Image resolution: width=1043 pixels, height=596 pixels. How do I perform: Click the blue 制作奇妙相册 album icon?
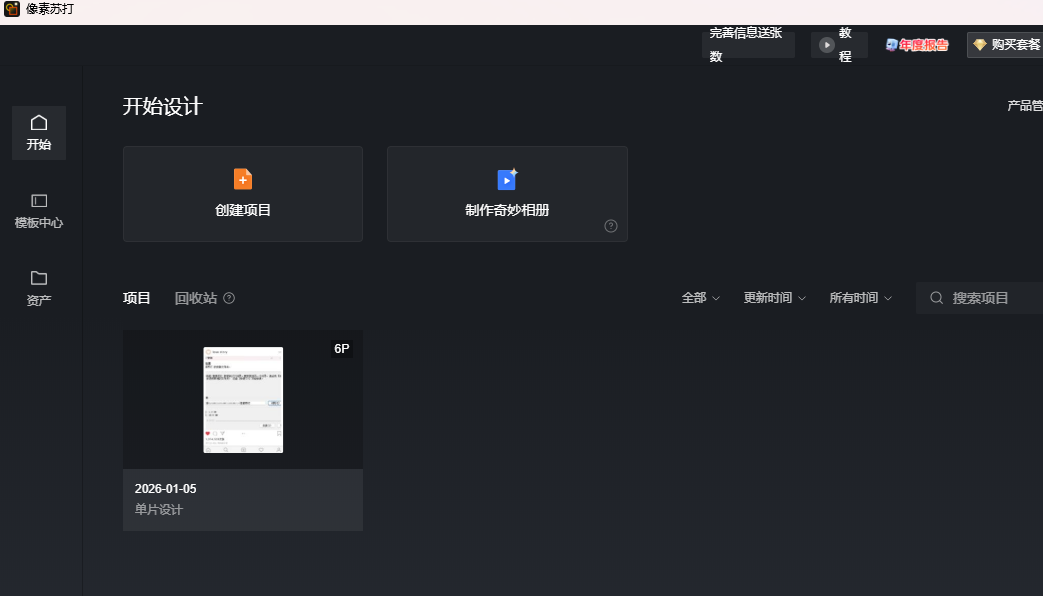pos(507,179)
